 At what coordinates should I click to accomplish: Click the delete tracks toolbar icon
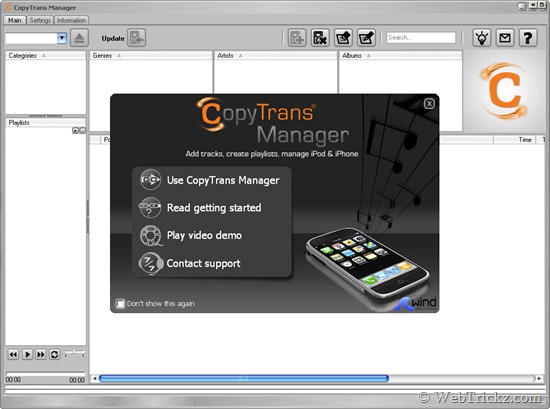(x=320, y=38)
